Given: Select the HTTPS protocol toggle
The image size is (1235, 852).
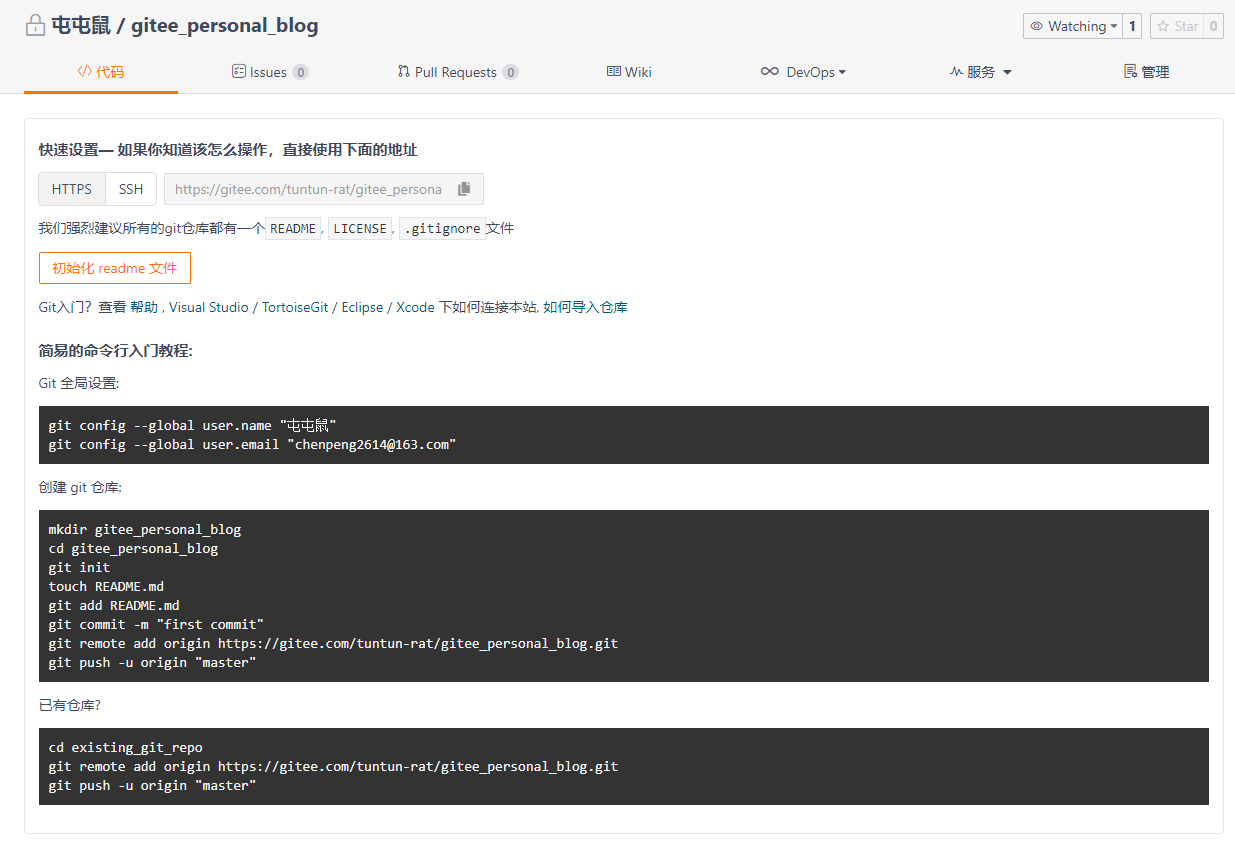Looking at the screenshot, I should coord(72,189).
